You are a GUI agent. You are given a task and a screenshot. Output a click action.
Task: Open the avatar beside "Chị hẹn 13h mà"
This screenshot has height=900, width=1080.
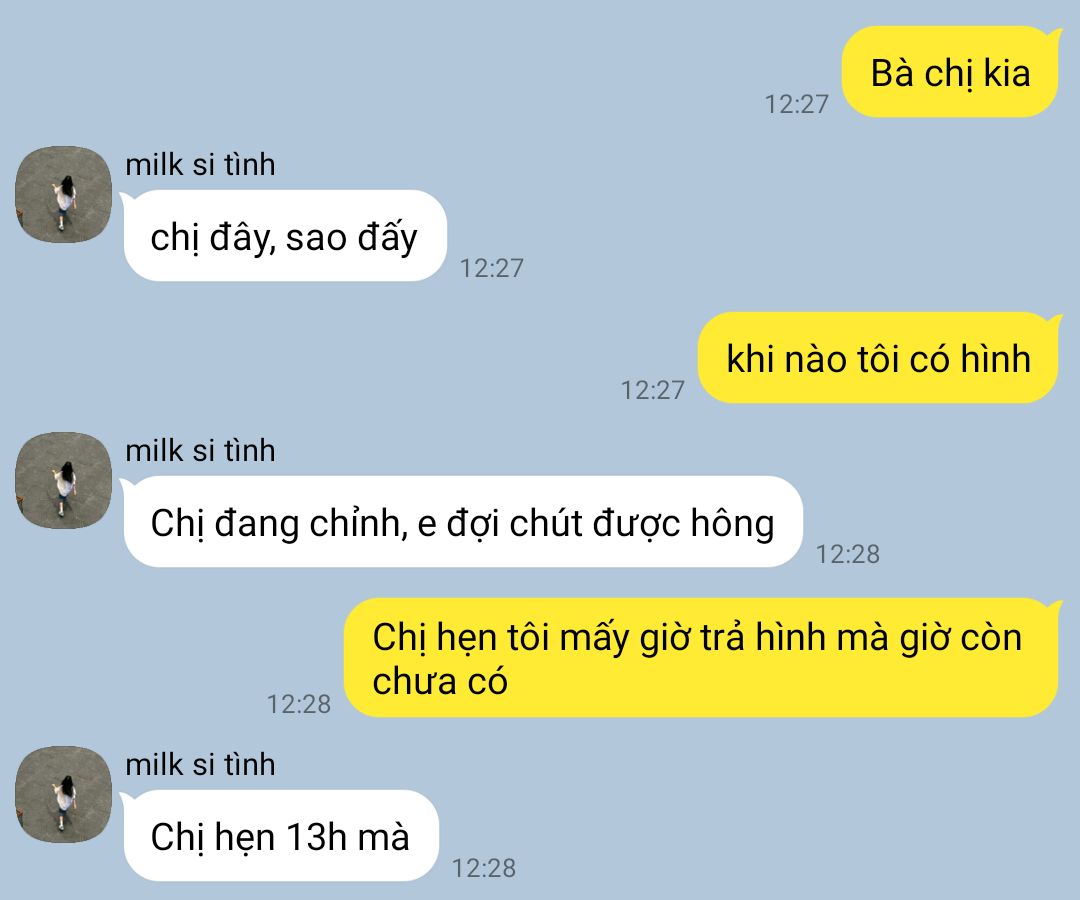[x=63, y=794]
